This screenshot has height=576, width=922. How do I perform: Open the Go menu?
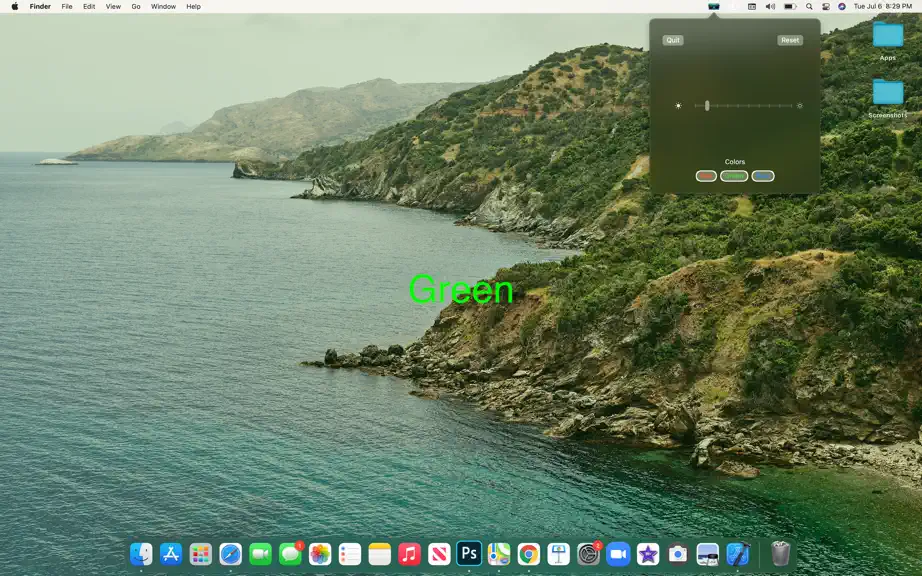[x=136, y=6]
